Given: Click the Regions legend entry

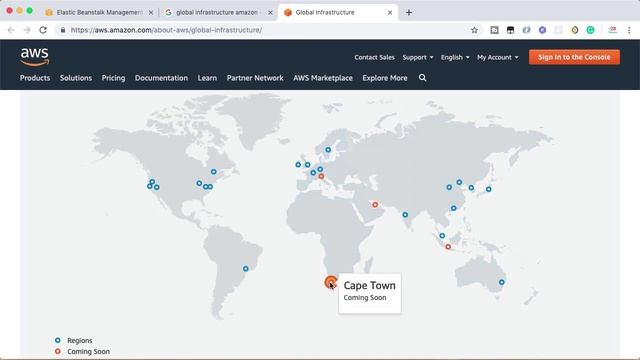Looking at the screenshot, I should [x=73, y=340].
